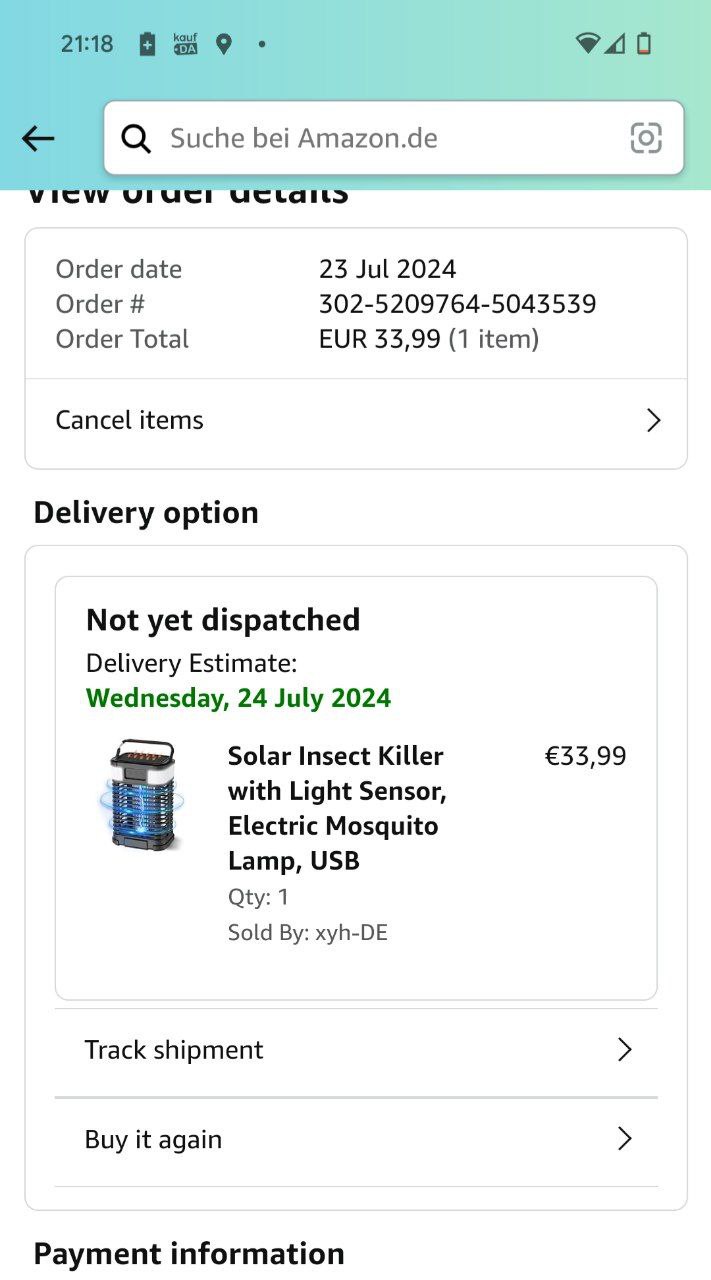Tap Track shipment chevron arrow
This screenshot has width=711, height=1280.
coord(624,1049)
